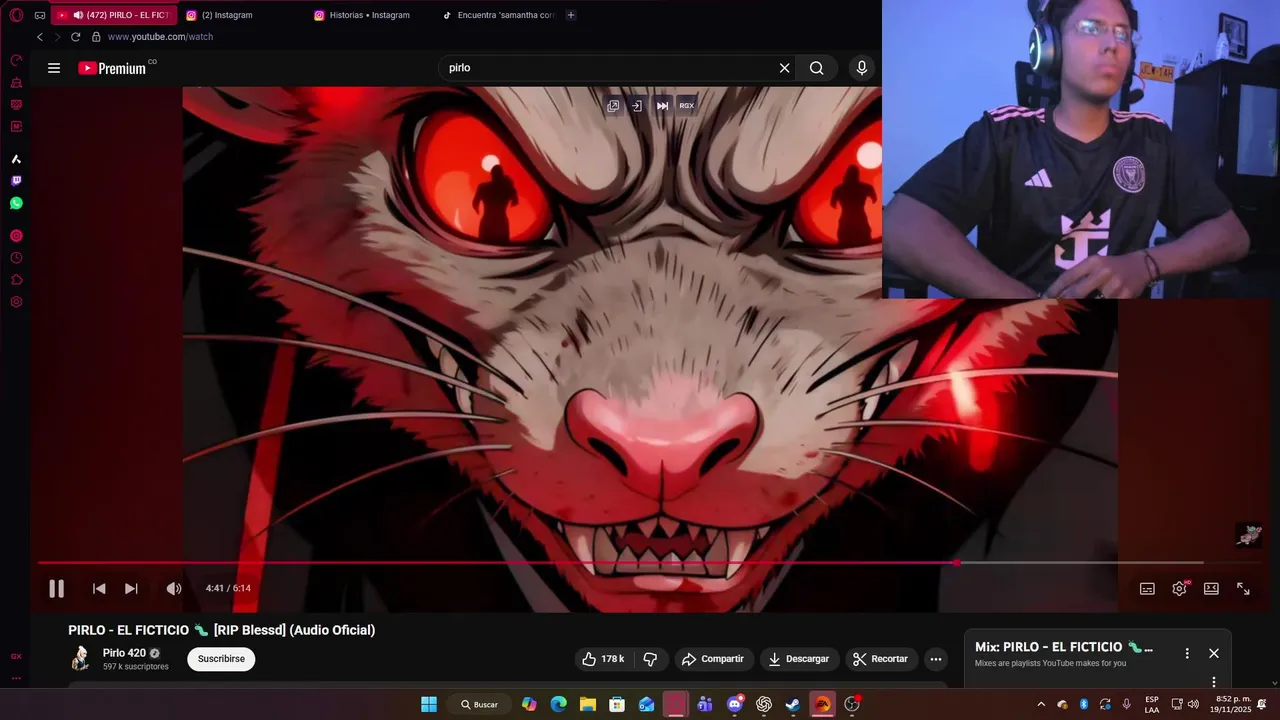
Task: Open GX Corner gamepad icon
Action: point(40,15)
